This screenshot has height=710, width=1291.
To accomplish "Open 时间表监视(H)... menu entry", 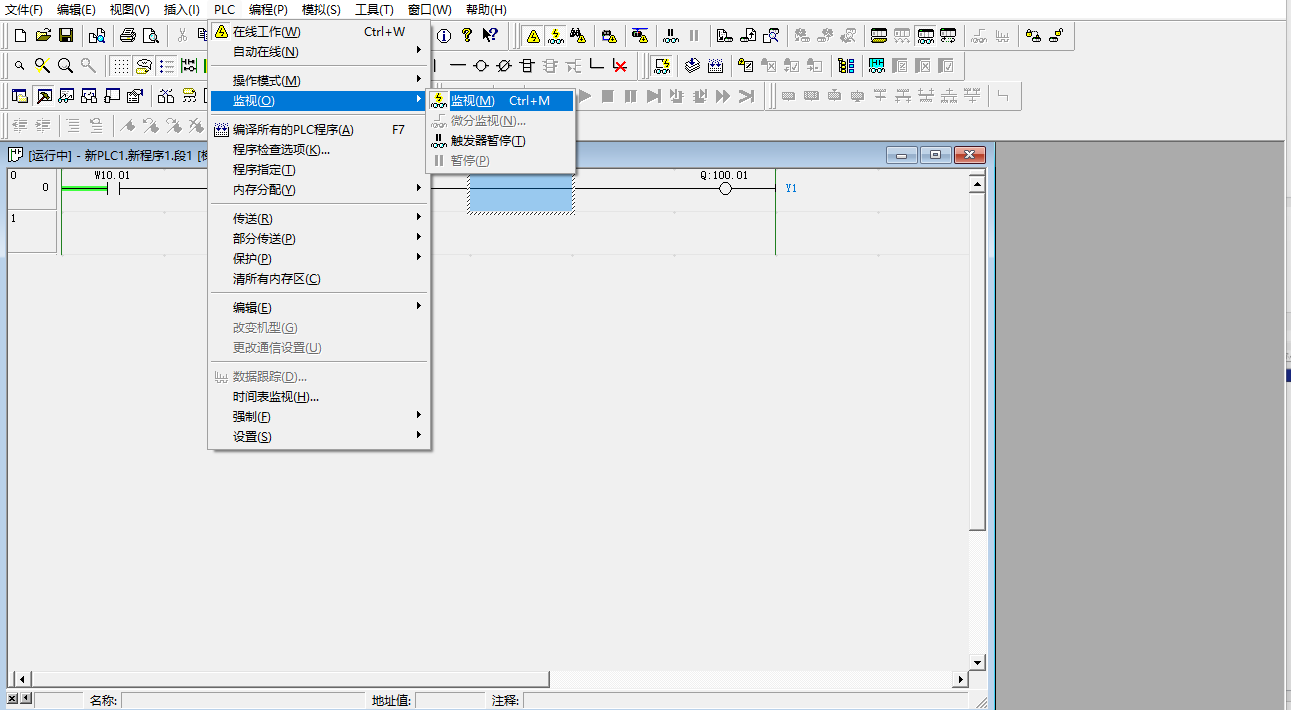I will point(319,397).
